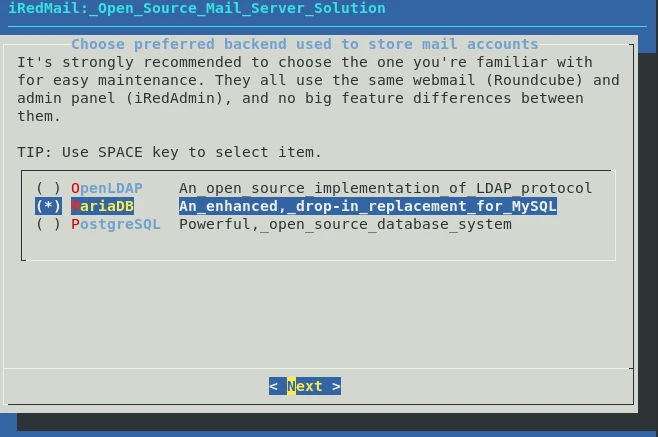Click description 'Powerful, open source database system'

[x=345, y=224]
